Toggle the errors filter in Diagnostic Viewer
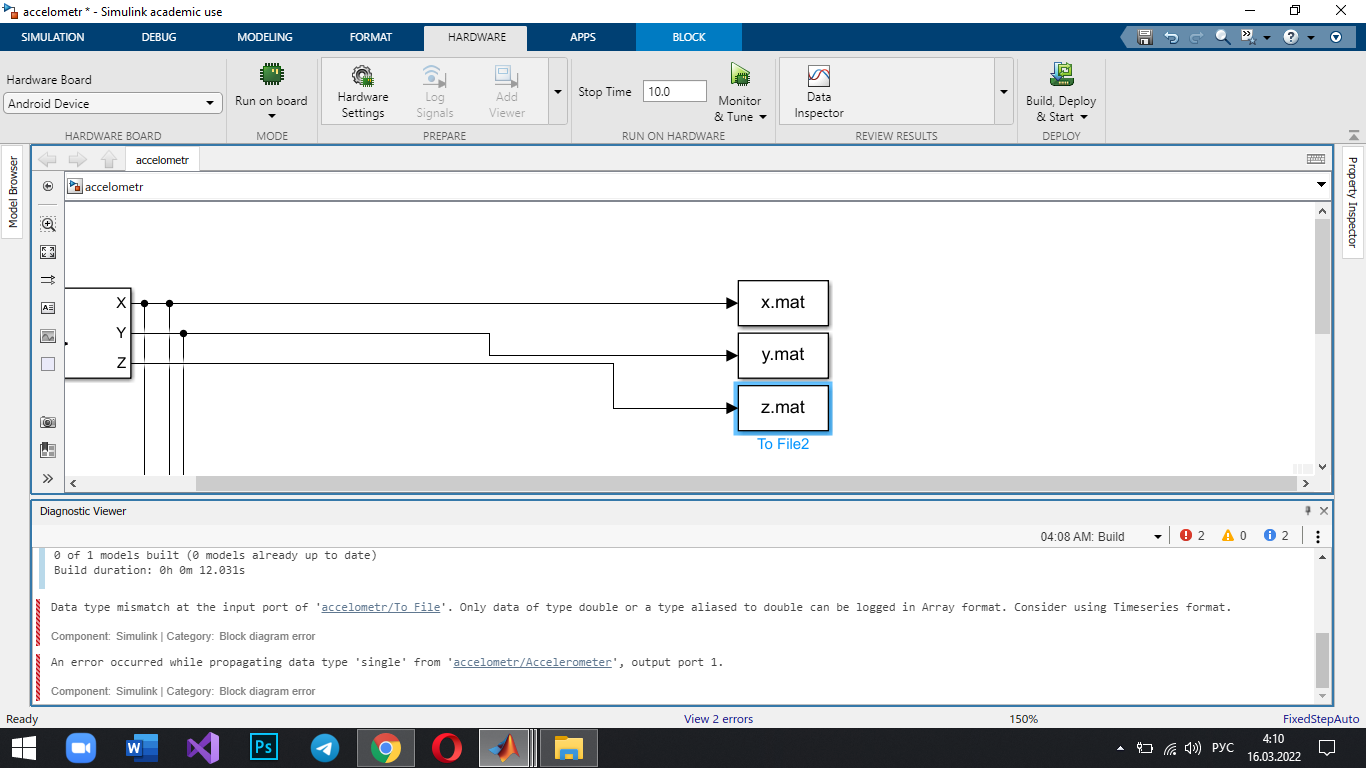 click(x=1192, y=536)
